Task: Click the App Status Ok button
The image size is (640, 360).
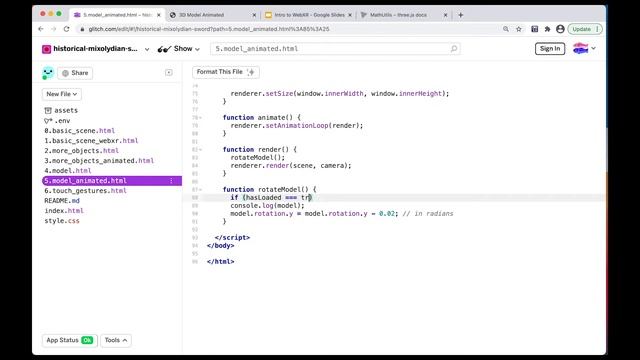Action: [x=70, y=340]
